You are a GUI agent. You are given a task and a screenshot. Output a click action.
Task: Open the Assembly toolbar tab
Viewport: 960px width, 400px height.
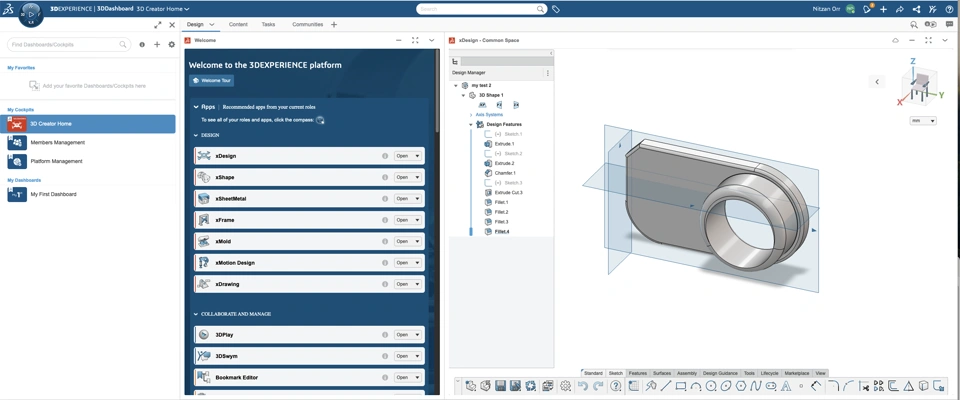click(687, 373)
